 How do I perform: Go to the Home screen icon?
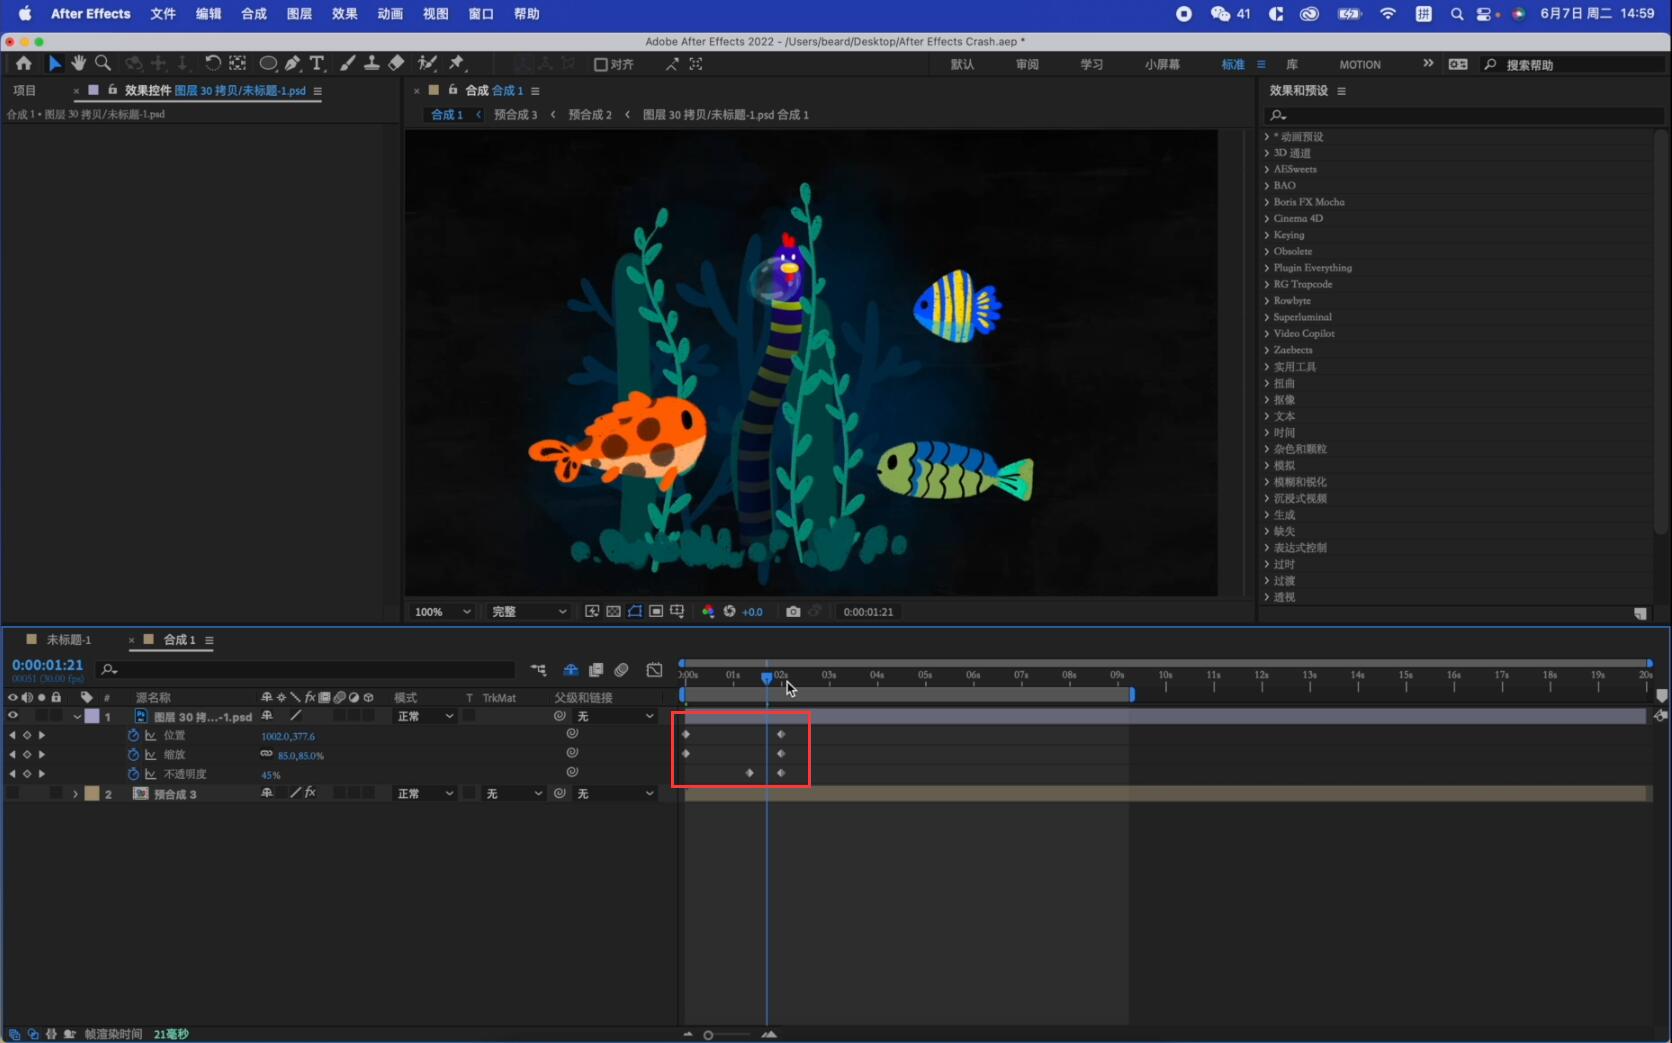24,63
